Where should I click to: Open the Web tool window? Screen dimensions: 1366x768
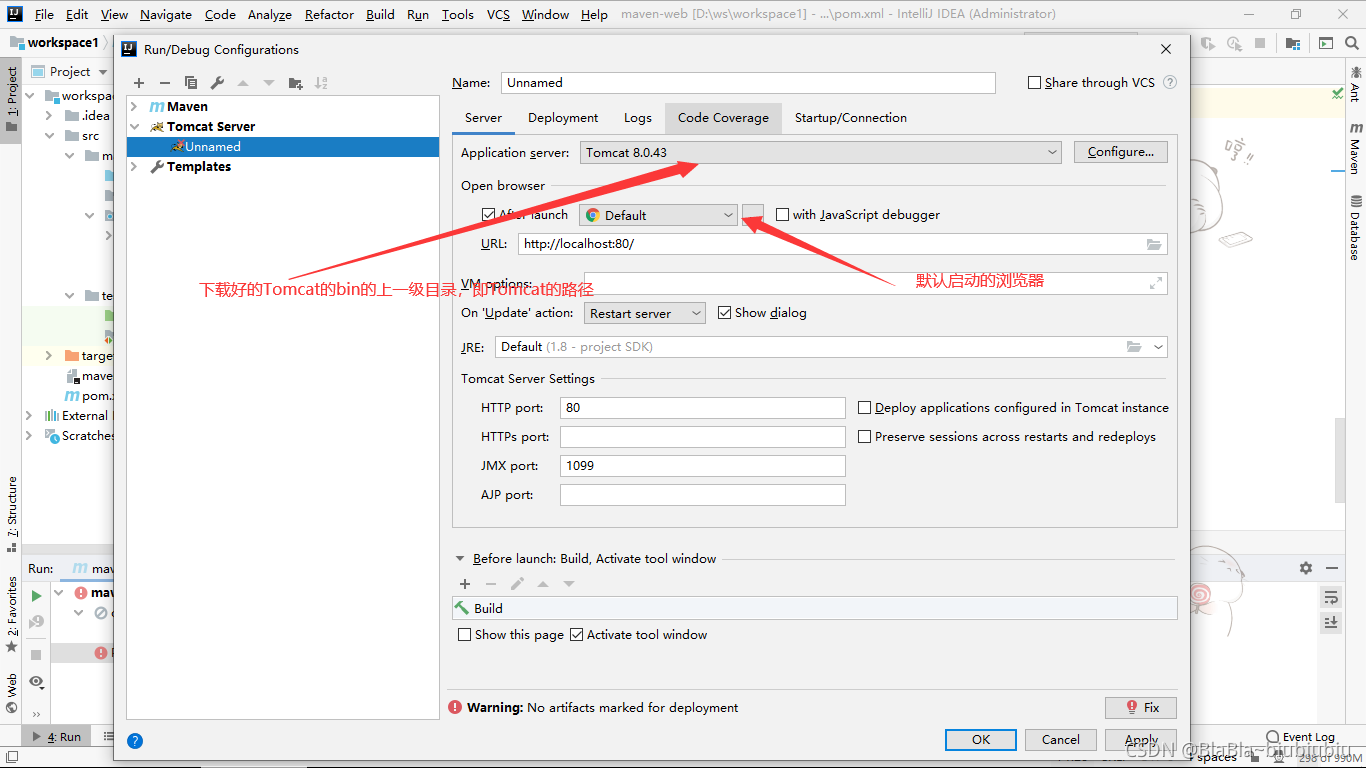click(12, 693)
